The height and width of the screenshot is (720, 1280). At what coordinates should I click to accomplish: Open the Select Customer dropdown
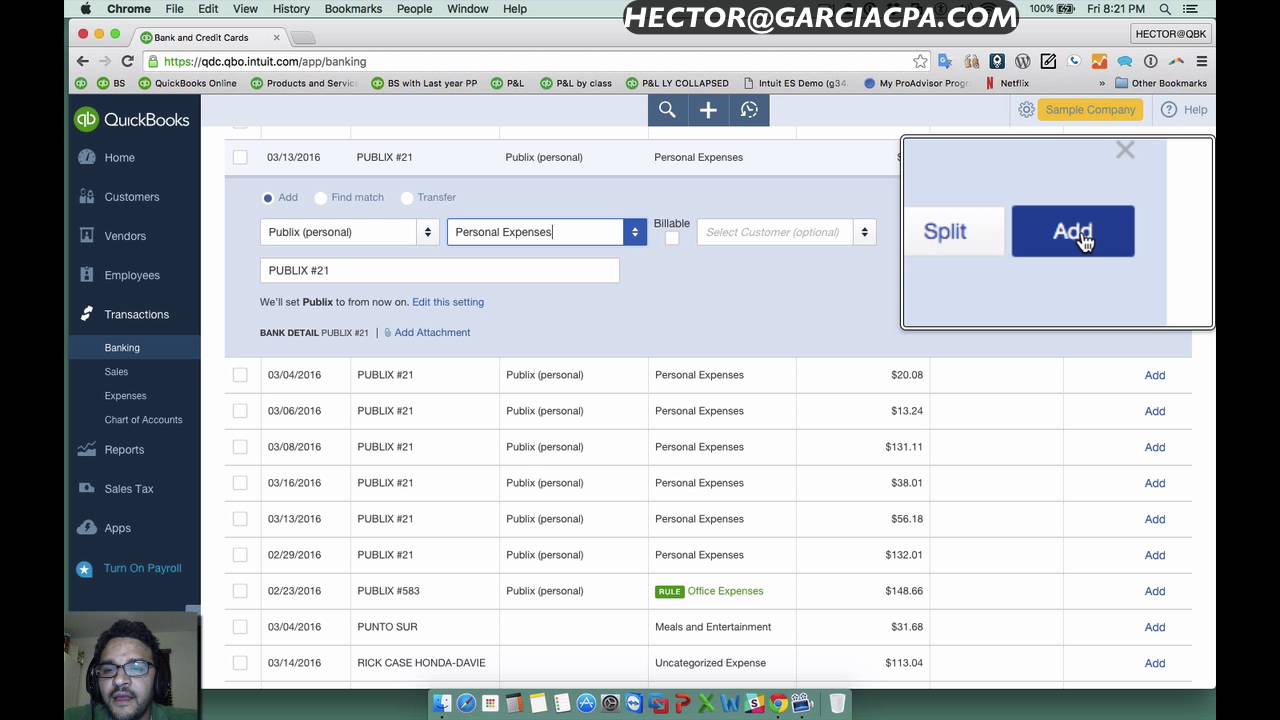(865, 232)
